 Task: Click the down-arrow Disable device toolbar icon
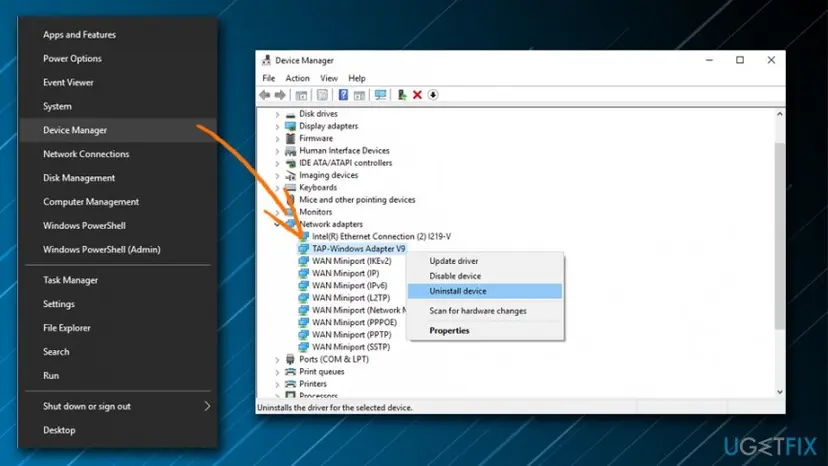(x=433, y=95)
